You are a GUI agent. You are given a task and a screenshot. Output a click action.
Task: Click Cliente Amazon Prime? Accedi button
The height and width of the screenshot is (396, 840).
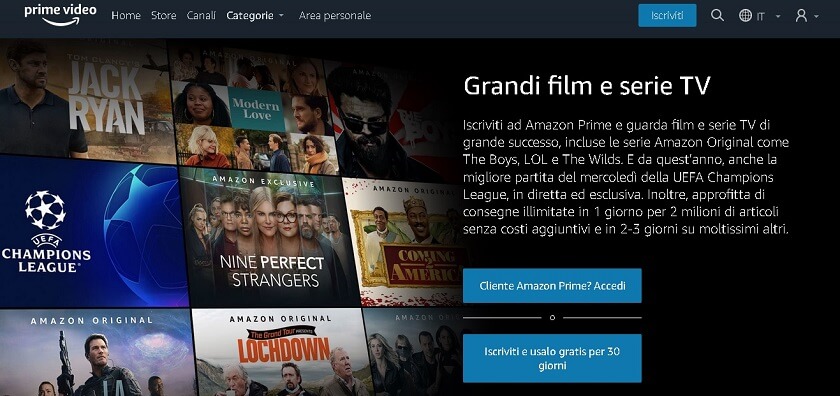tap(552, 286)
